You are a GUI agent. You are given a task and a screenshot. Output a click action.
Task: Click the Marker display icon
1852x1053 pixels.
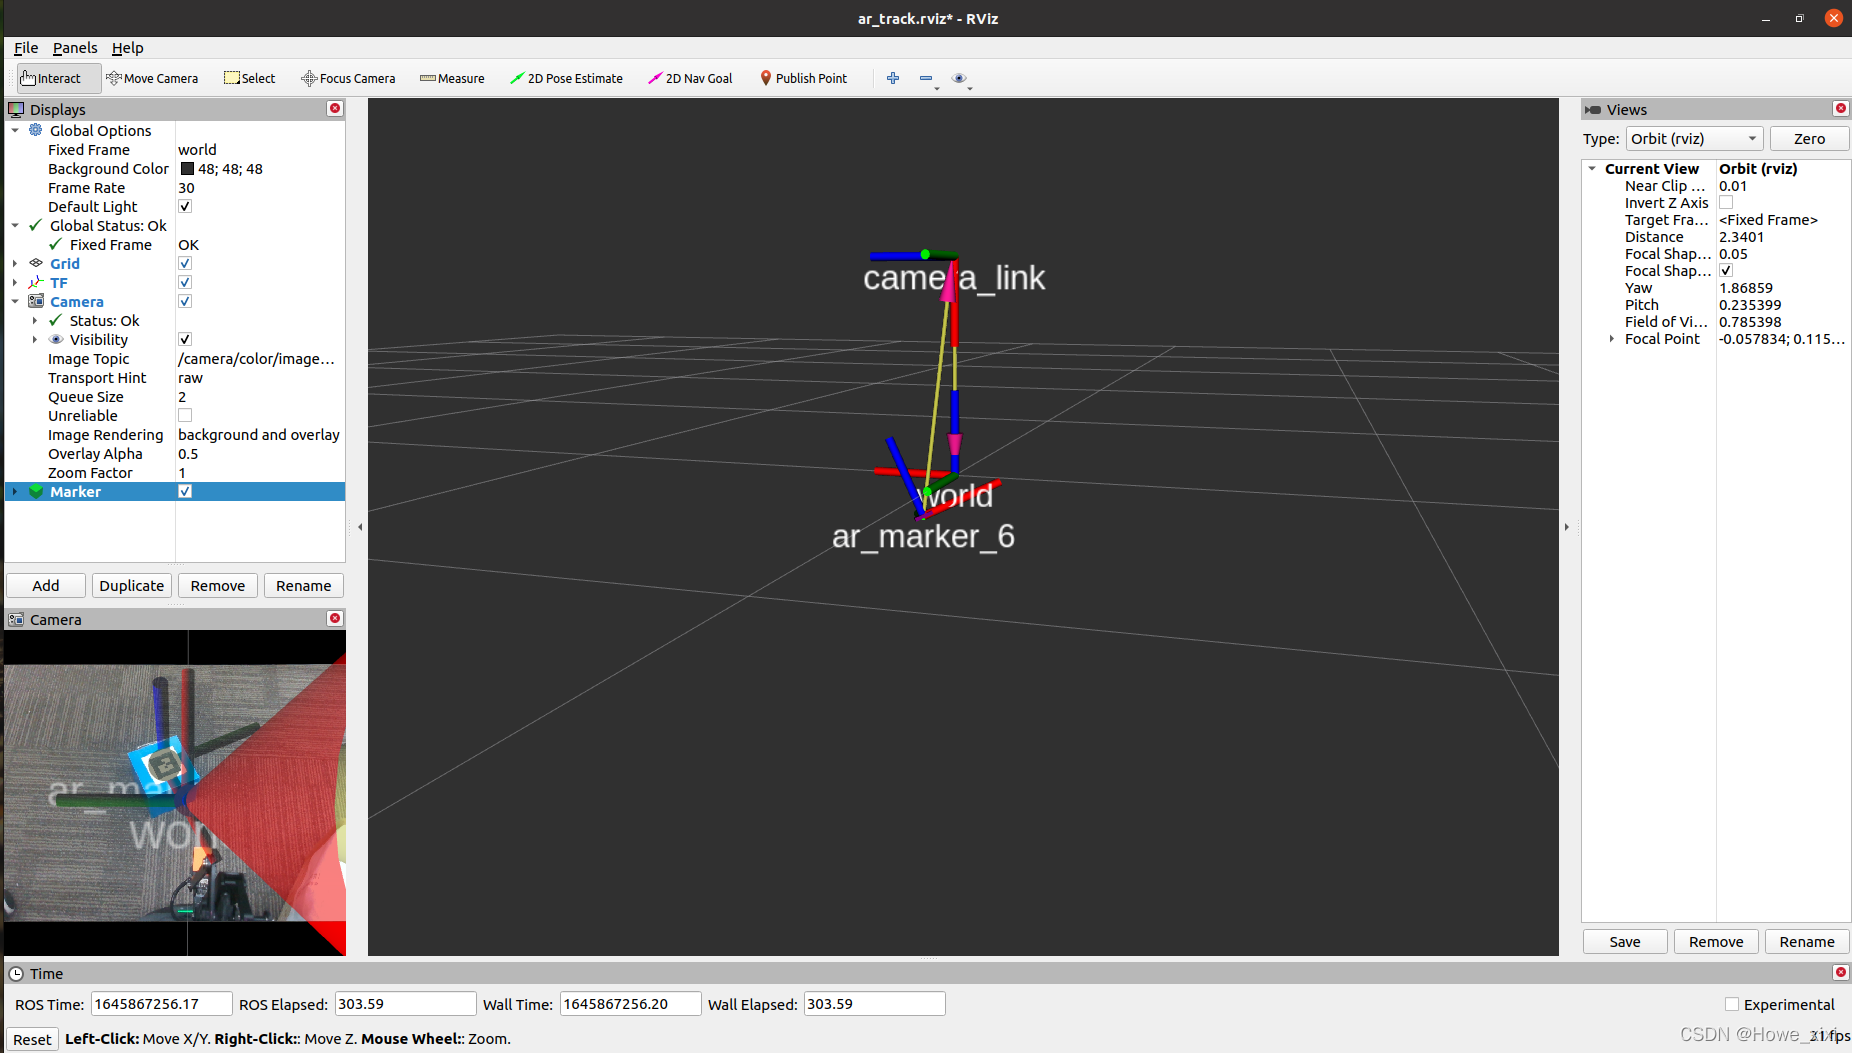tap(37, 491)
